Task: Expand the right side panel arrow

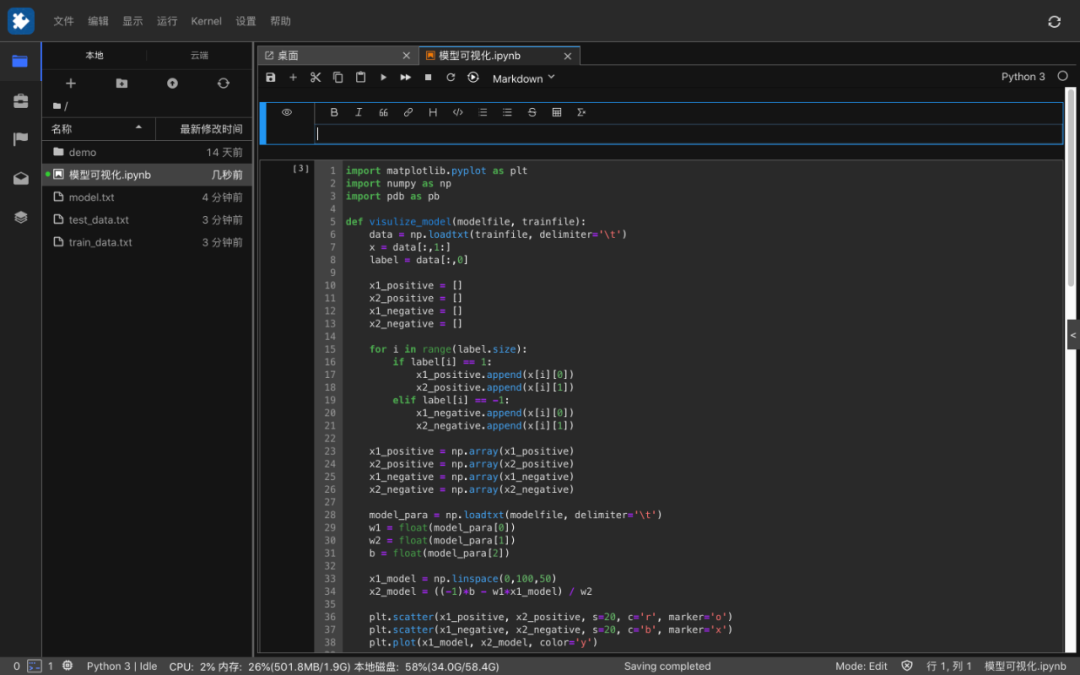Action: point(1073,335)
